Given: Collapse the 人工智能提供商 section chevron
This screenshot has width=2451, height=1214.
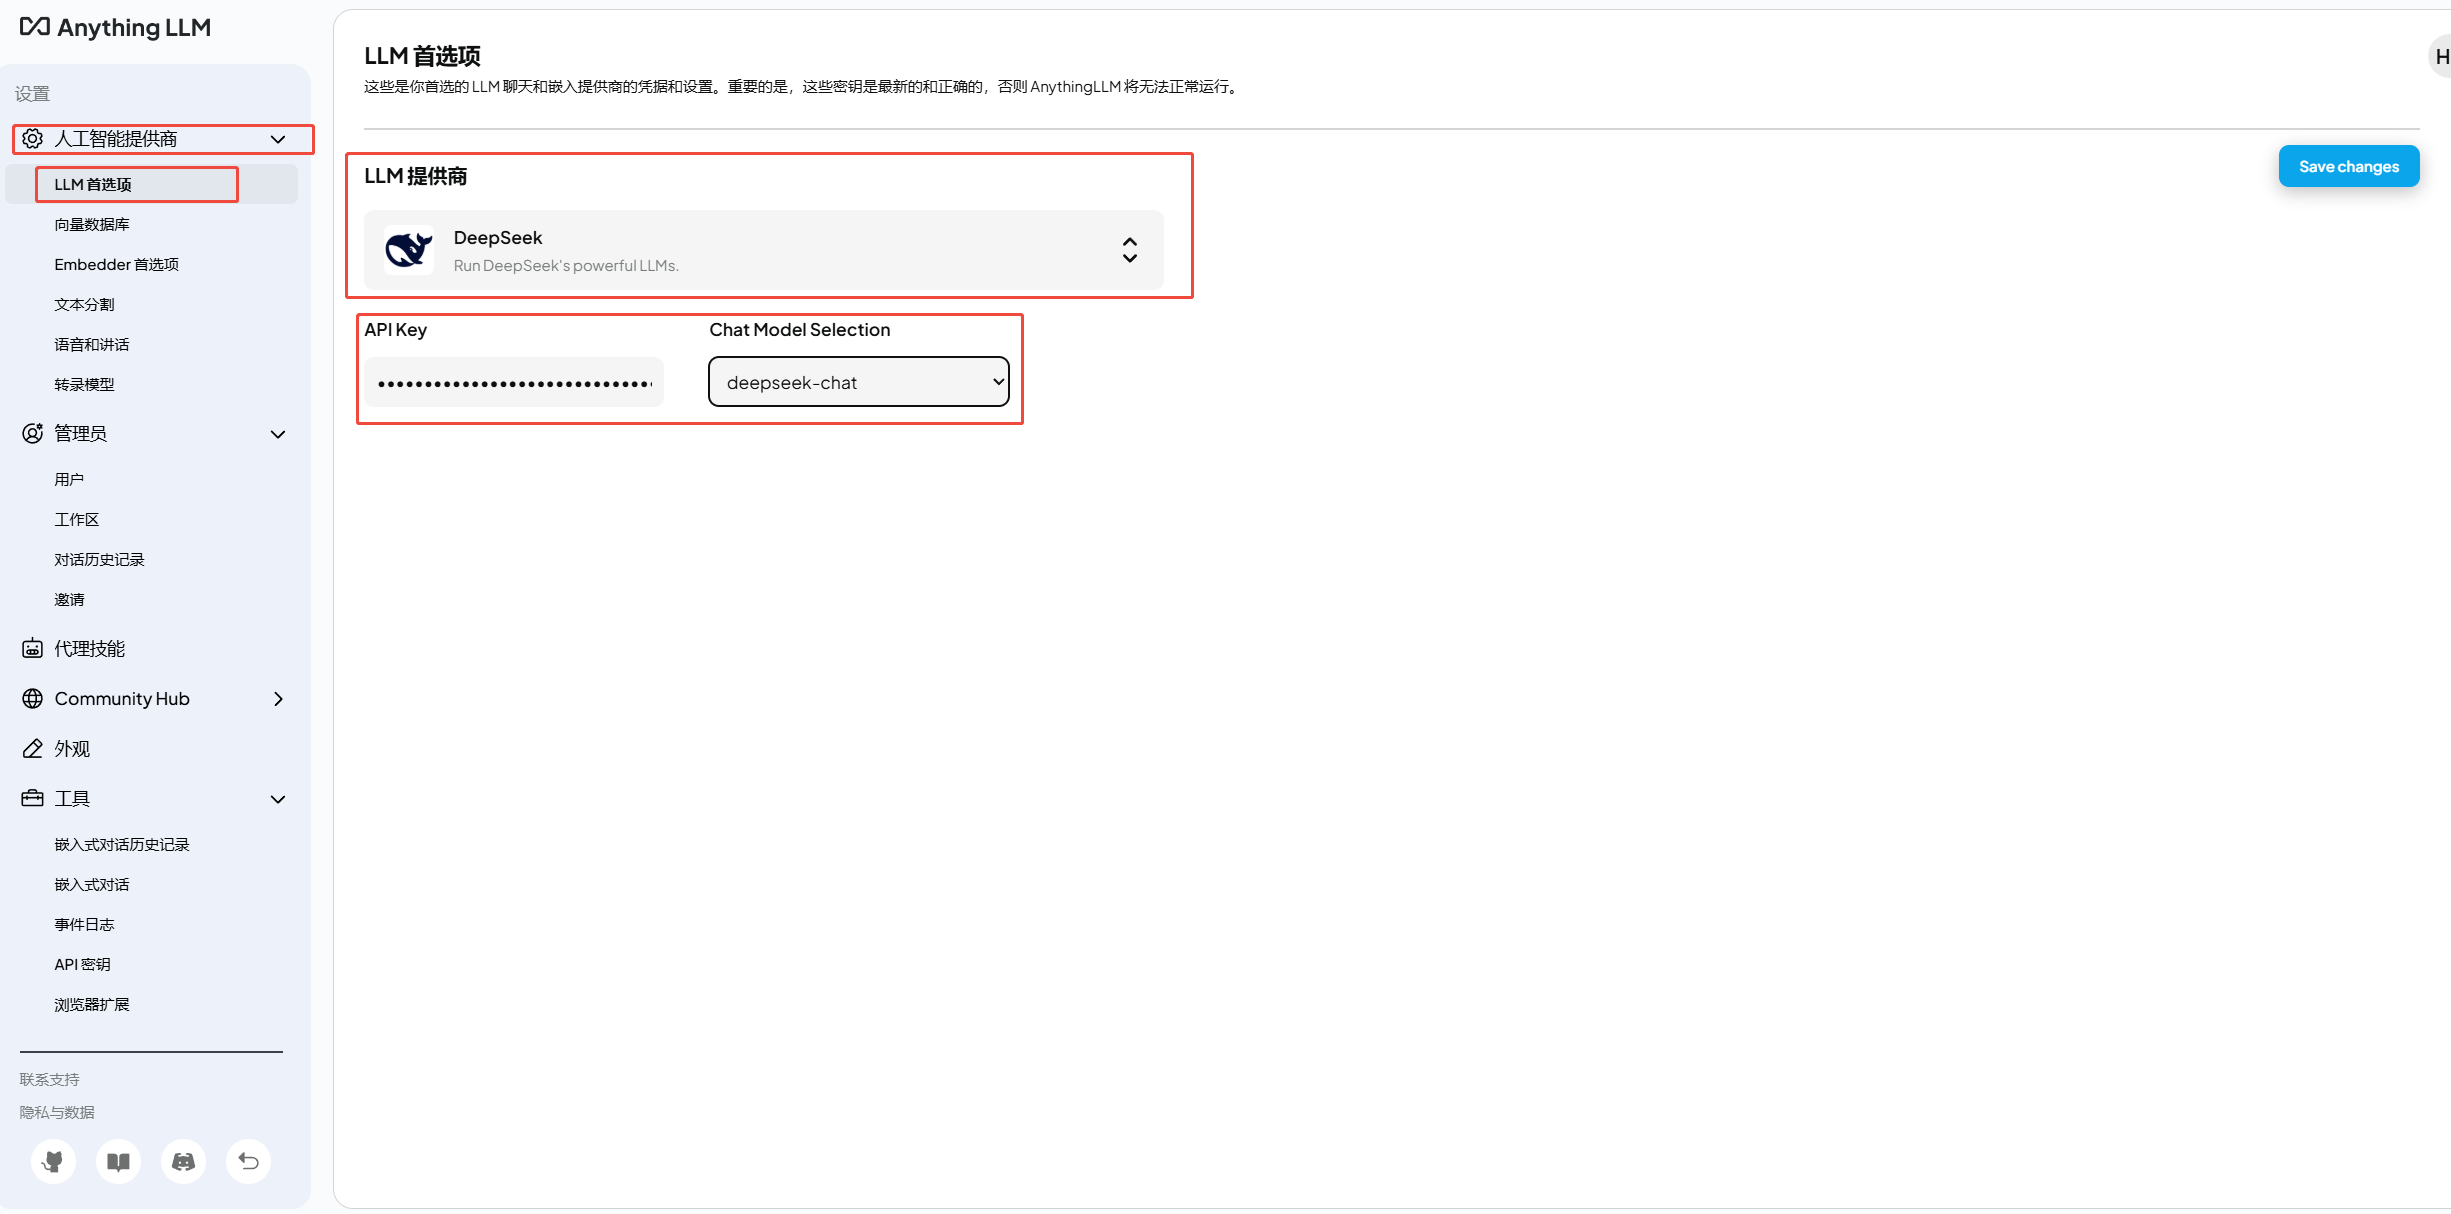Looking at the screenshot, I should point(279,139).
